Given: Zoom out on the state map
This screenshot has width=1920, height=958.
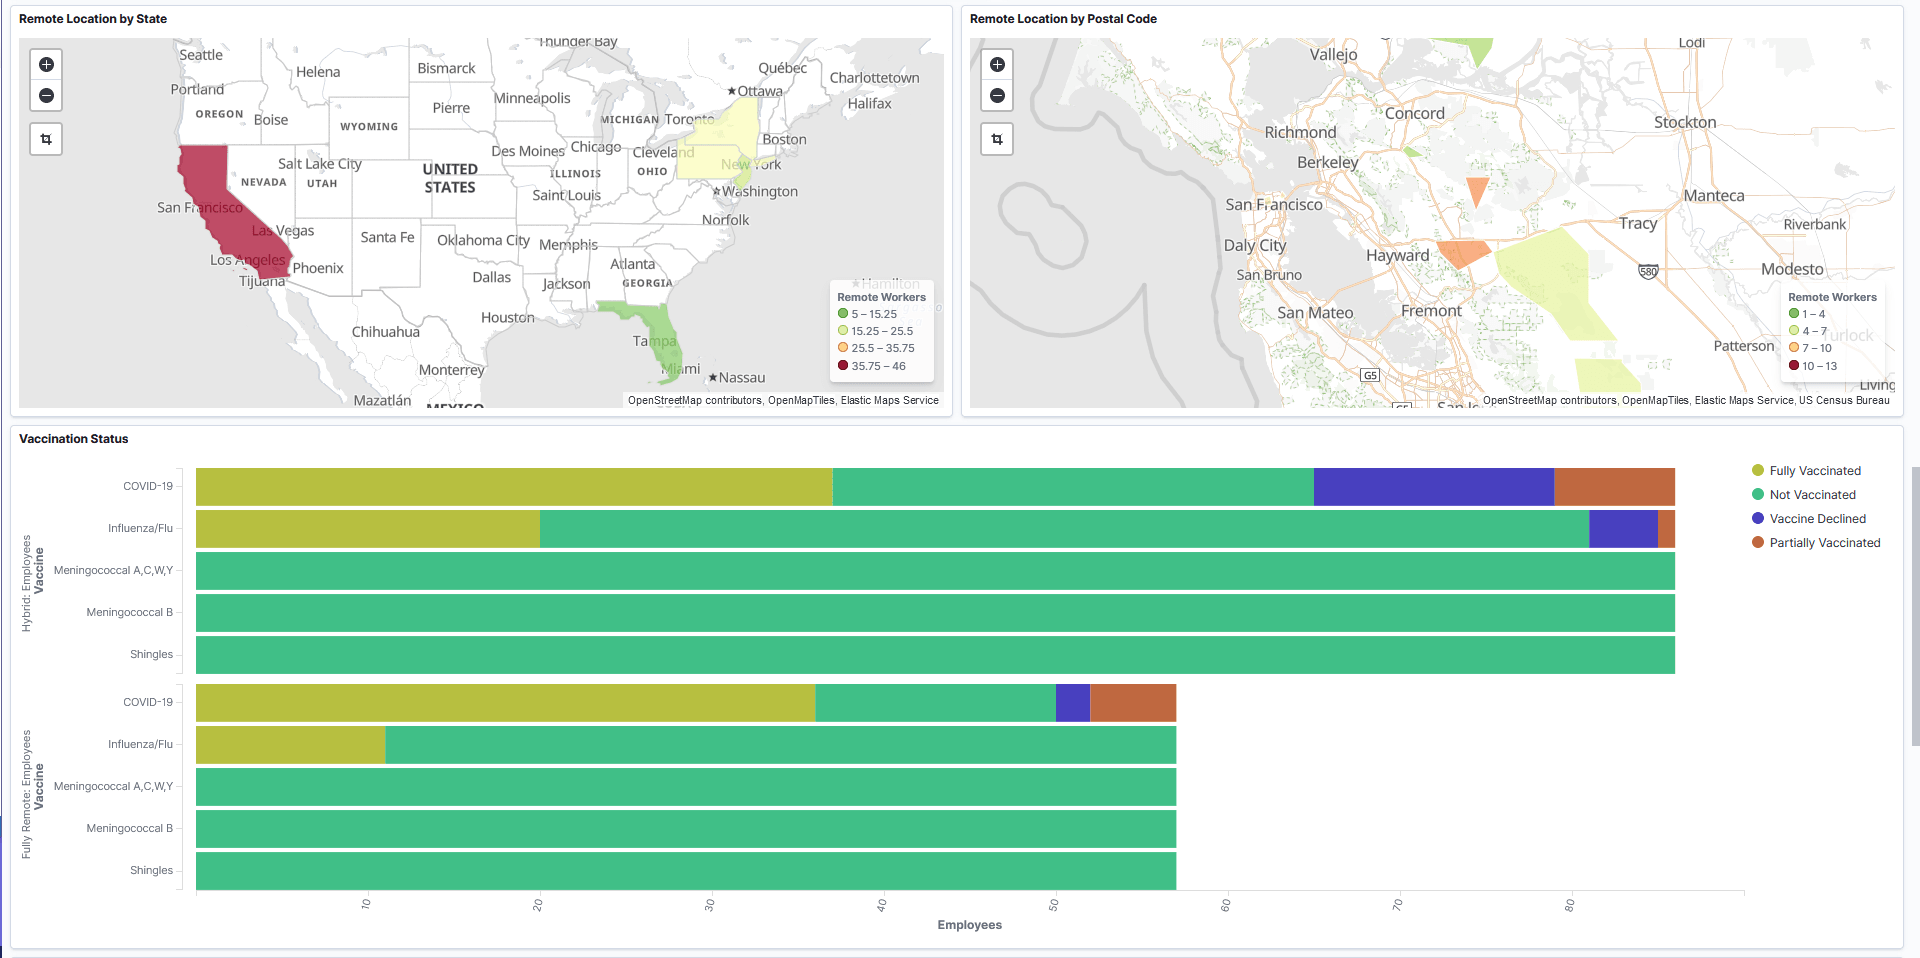Looking at the screenshot, I should click(45, 95).
